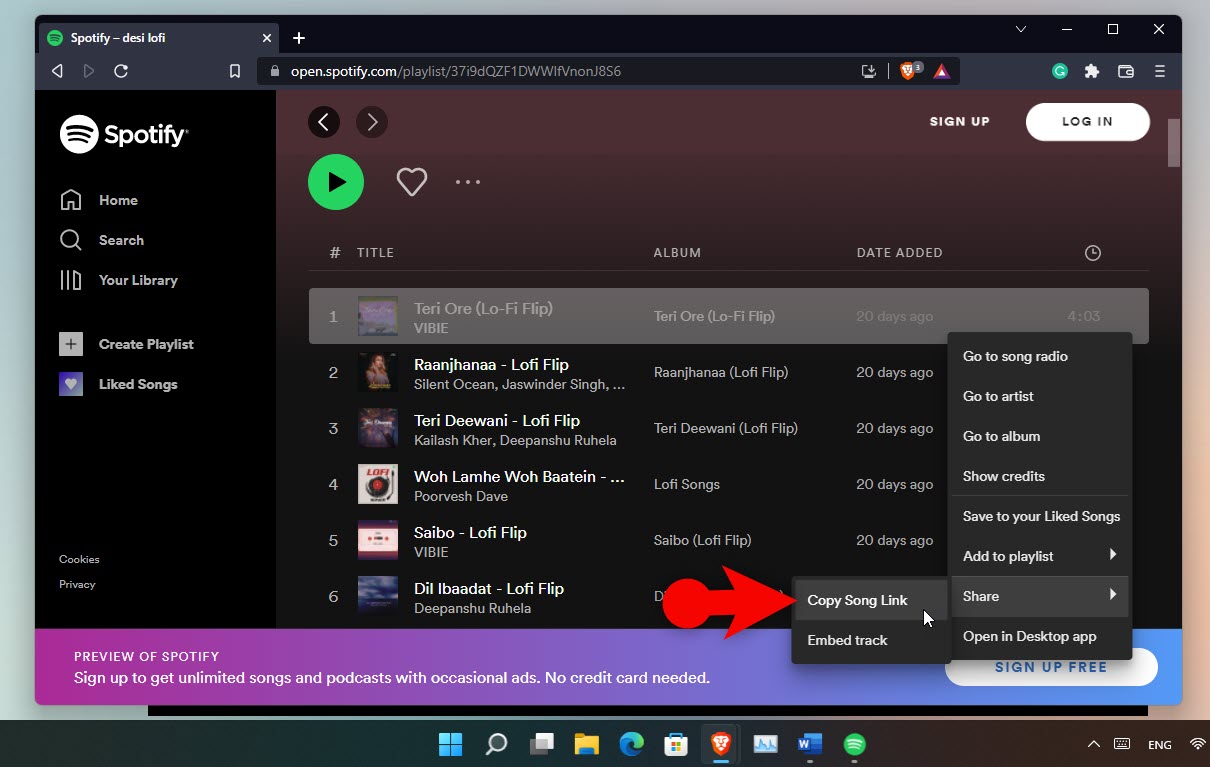This screenshot has height=767, width=1210.
Task: Open the Privacy link
Action: (x=77, y=584)
